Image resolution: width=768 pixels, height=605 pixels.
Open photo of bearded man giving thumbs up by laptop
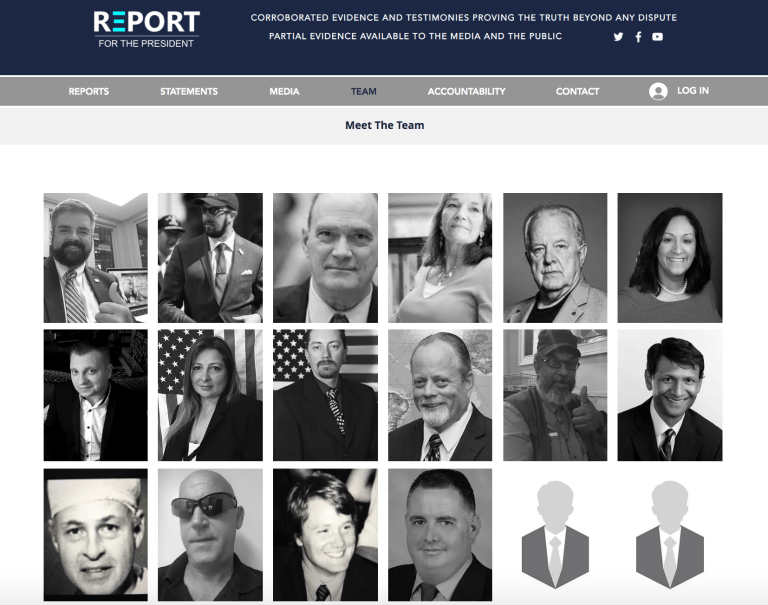pyautogui.click(x=96, y=258)
